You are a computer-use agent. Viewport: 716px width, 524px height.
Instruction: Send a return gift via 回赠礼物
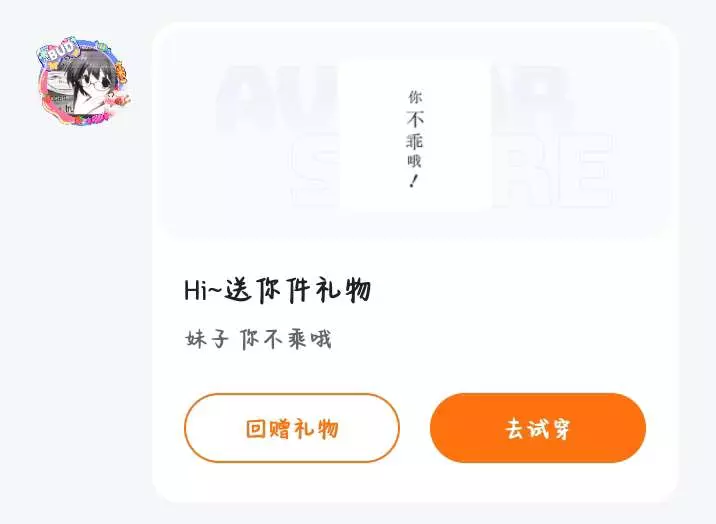tap(292, 428)
